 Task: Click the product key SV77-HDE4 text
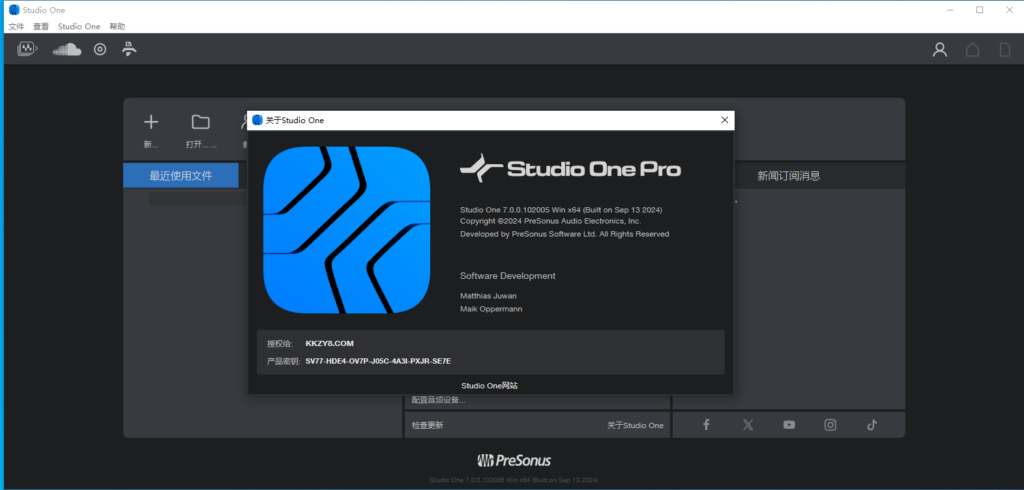click(378, 361)
